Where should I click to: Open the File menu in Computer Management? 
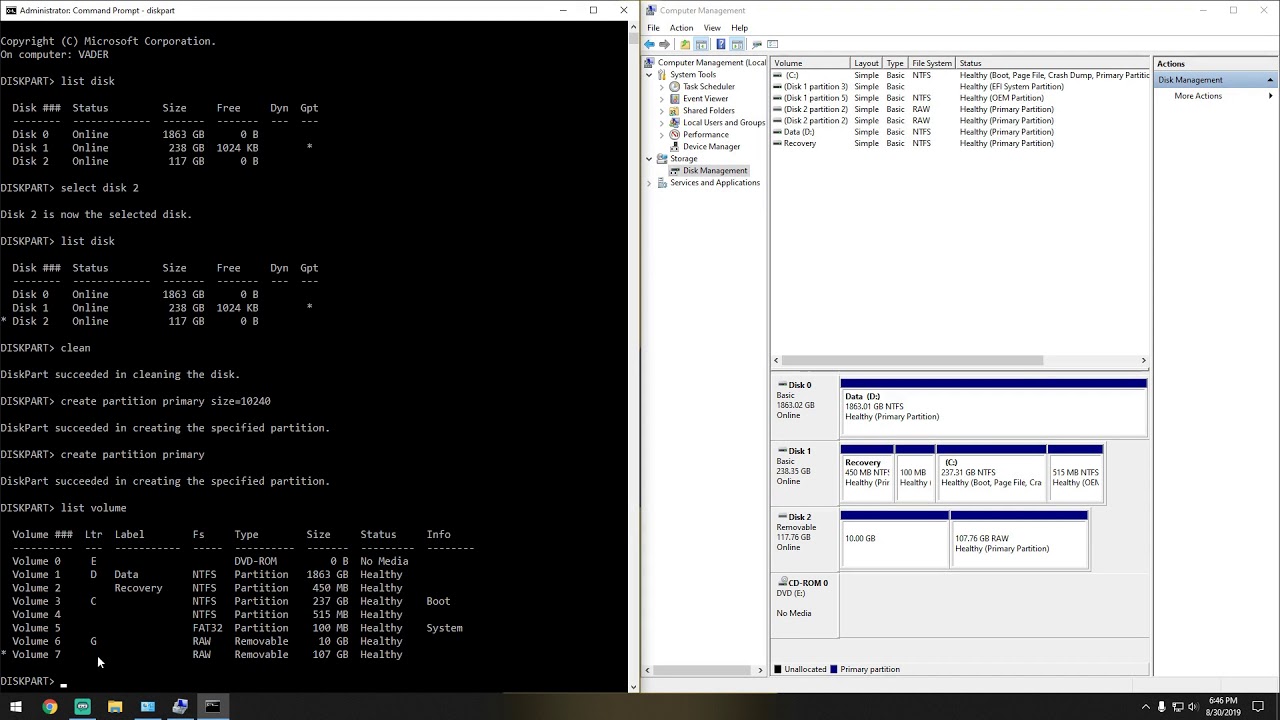[653, 28]
